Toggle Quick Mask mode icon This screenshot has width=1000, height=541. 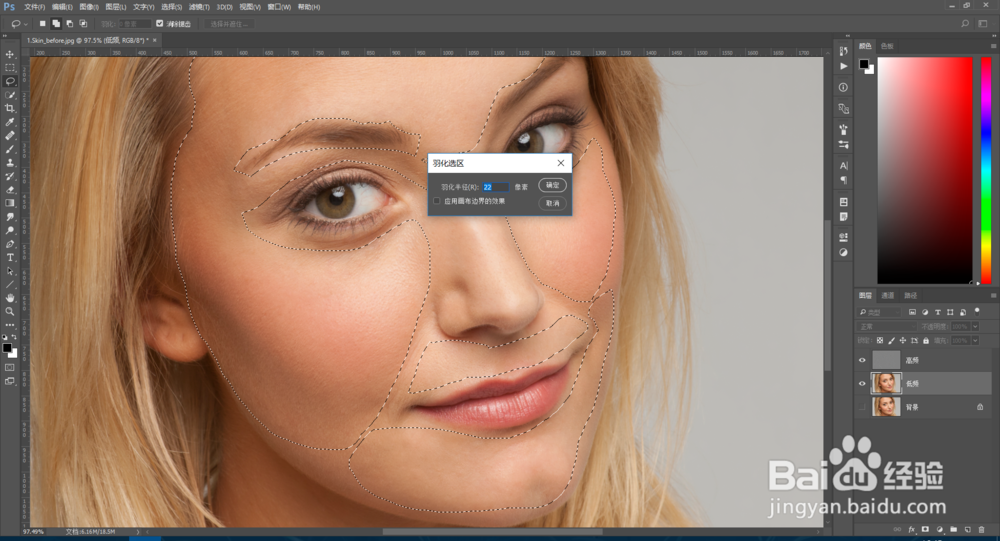(10, 368)
